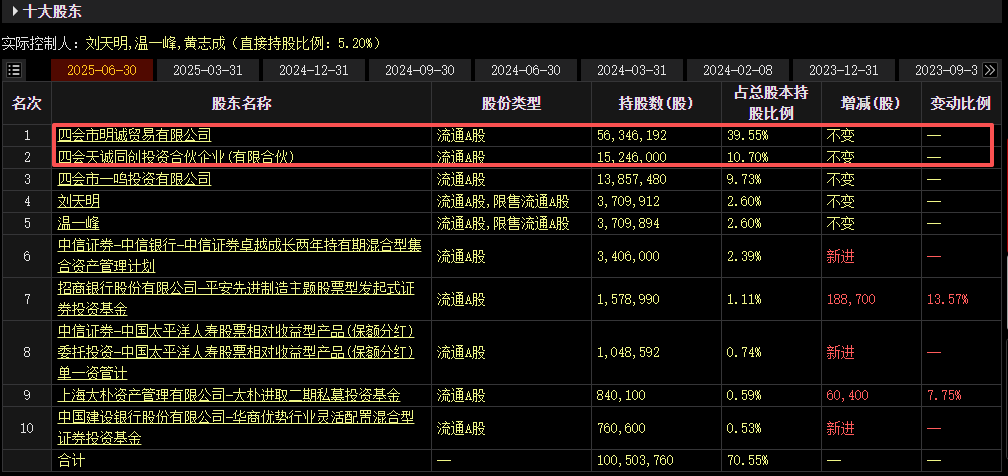Click the 占总股本持股比例 column header

pos(771,103)
